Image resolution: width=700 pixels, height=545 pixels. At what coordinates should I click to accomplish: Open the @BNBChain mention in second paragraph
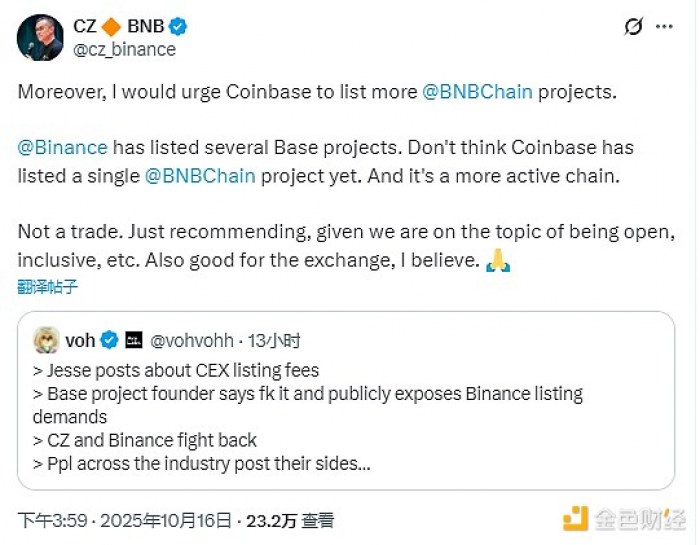(x=200, y=175)
